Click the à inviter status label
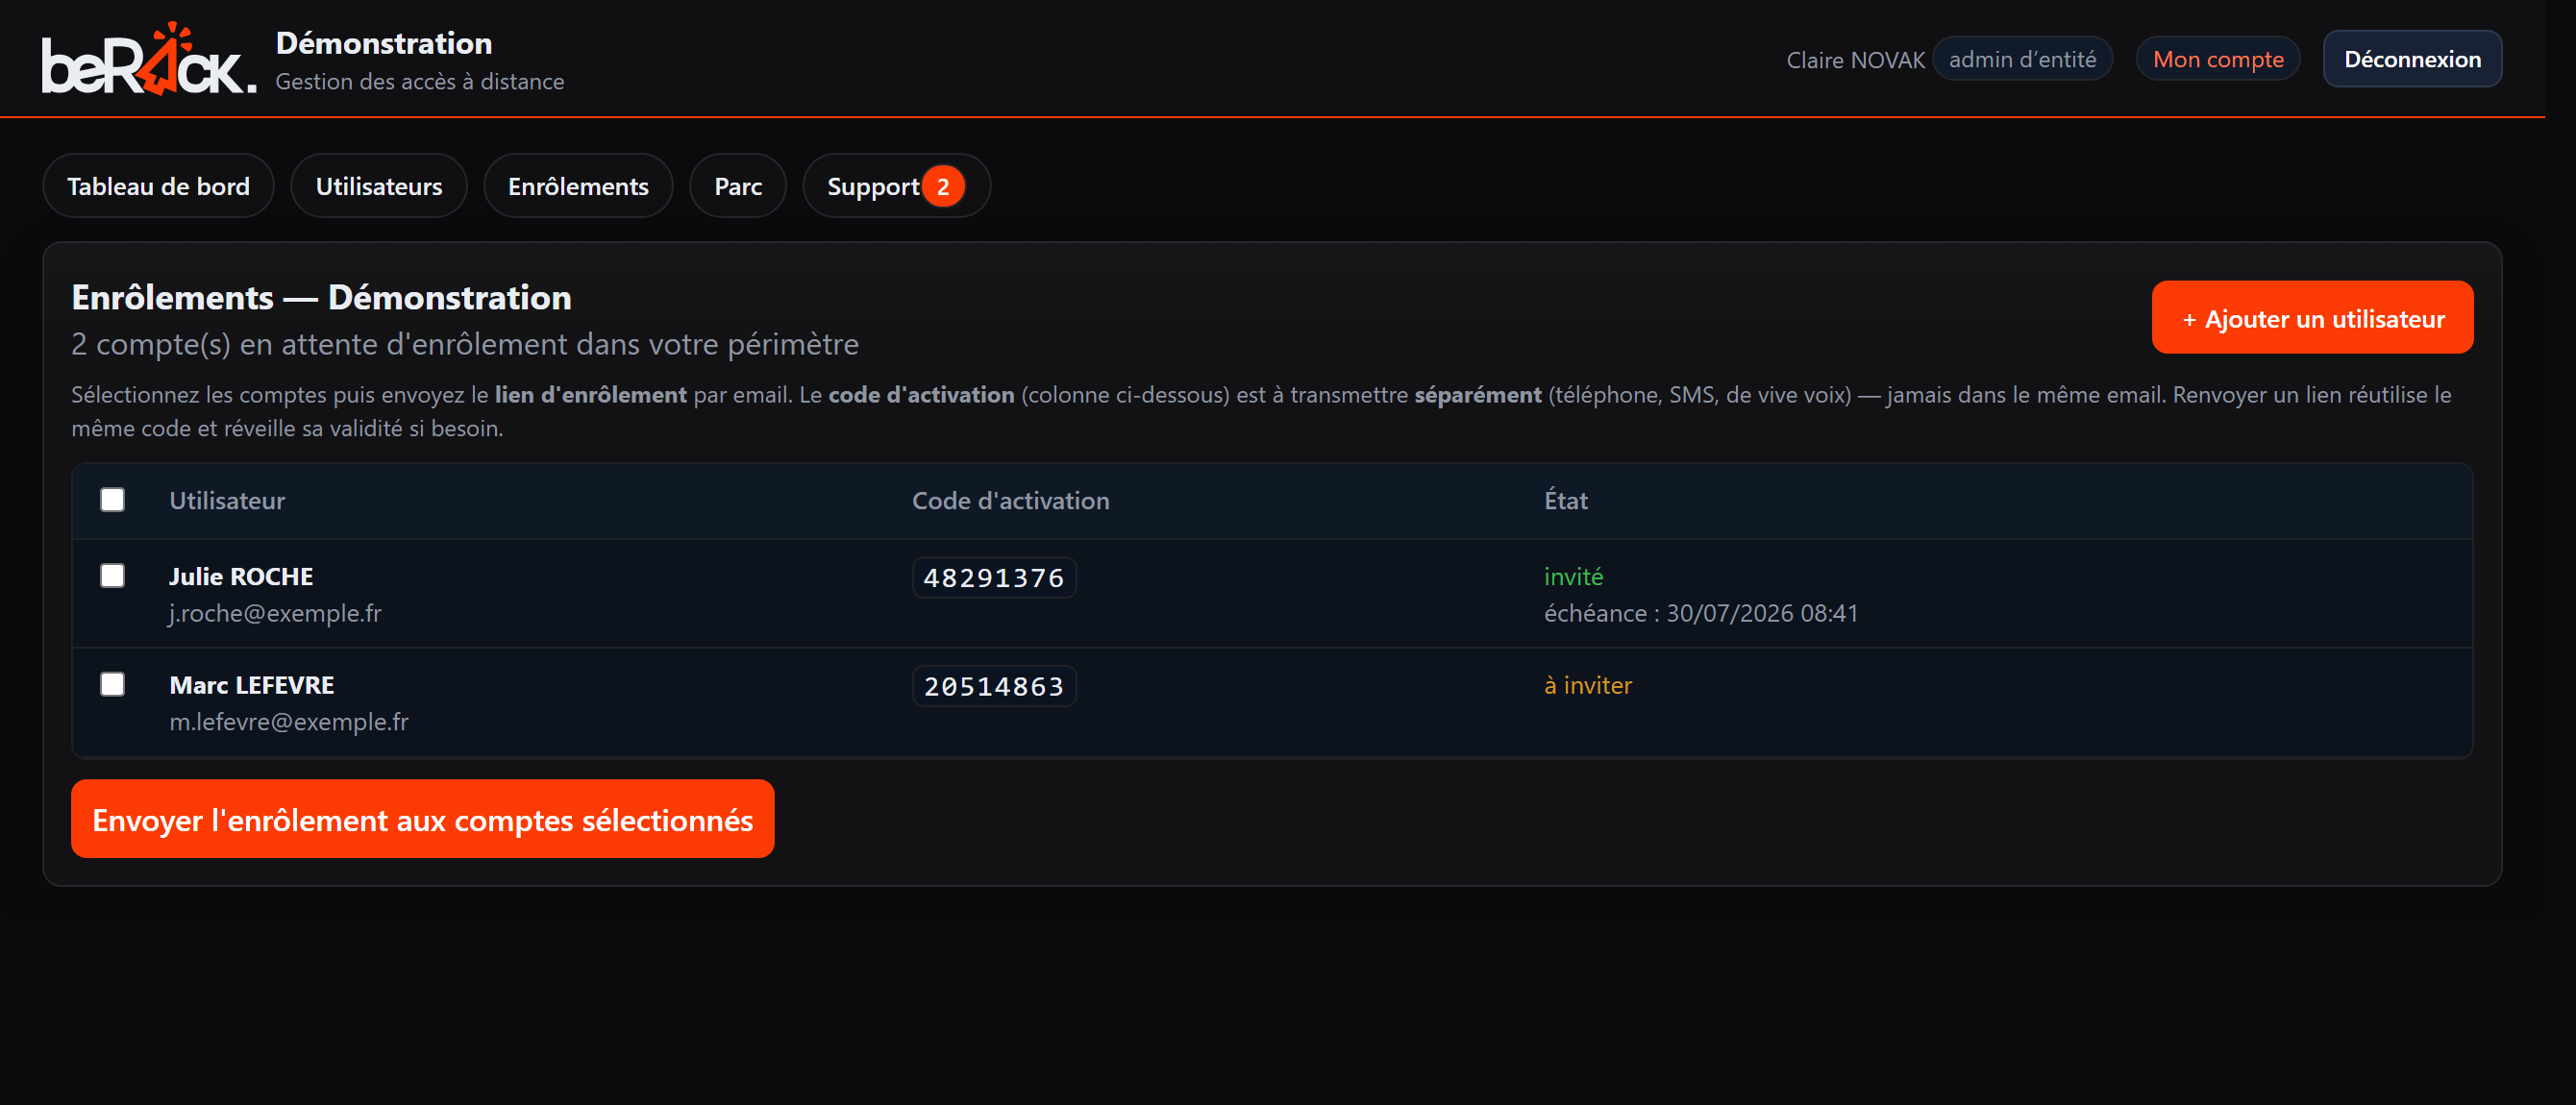Viewport: 2576px width, 1105px height. point(1587,685)
